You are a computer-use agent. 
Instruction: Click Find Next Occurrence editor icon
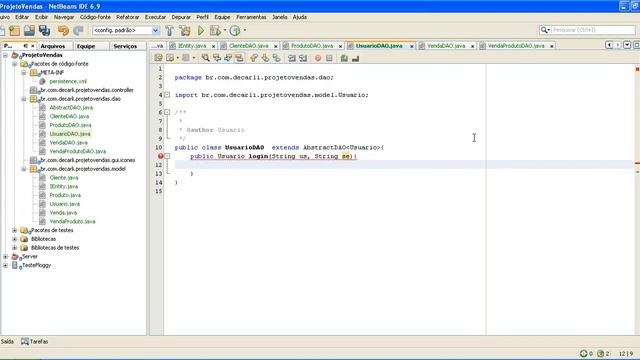228,58
